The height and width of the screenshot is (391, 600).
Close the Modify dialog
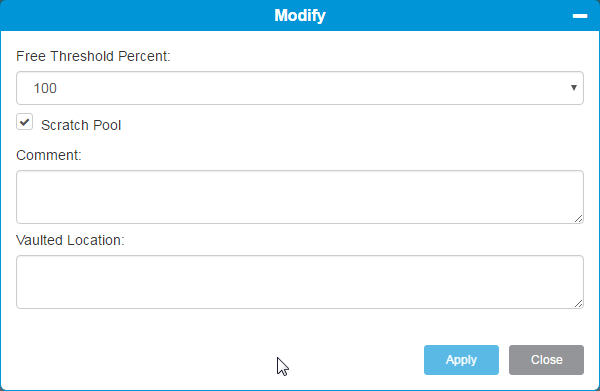click(546, 360)
